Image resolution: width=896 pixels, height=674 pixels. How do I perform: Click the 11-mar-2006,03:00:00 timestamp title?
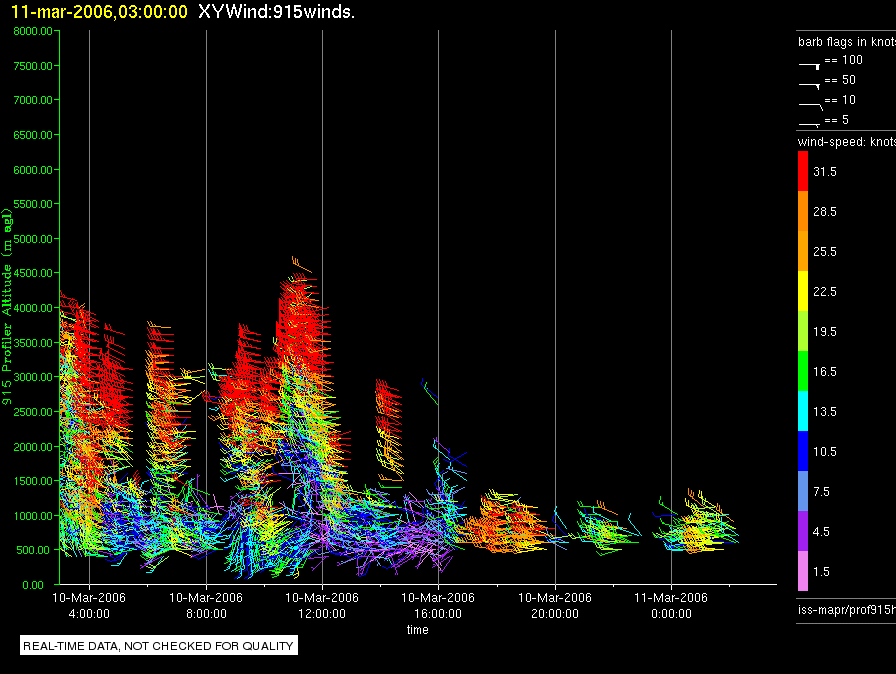(99, 11)
